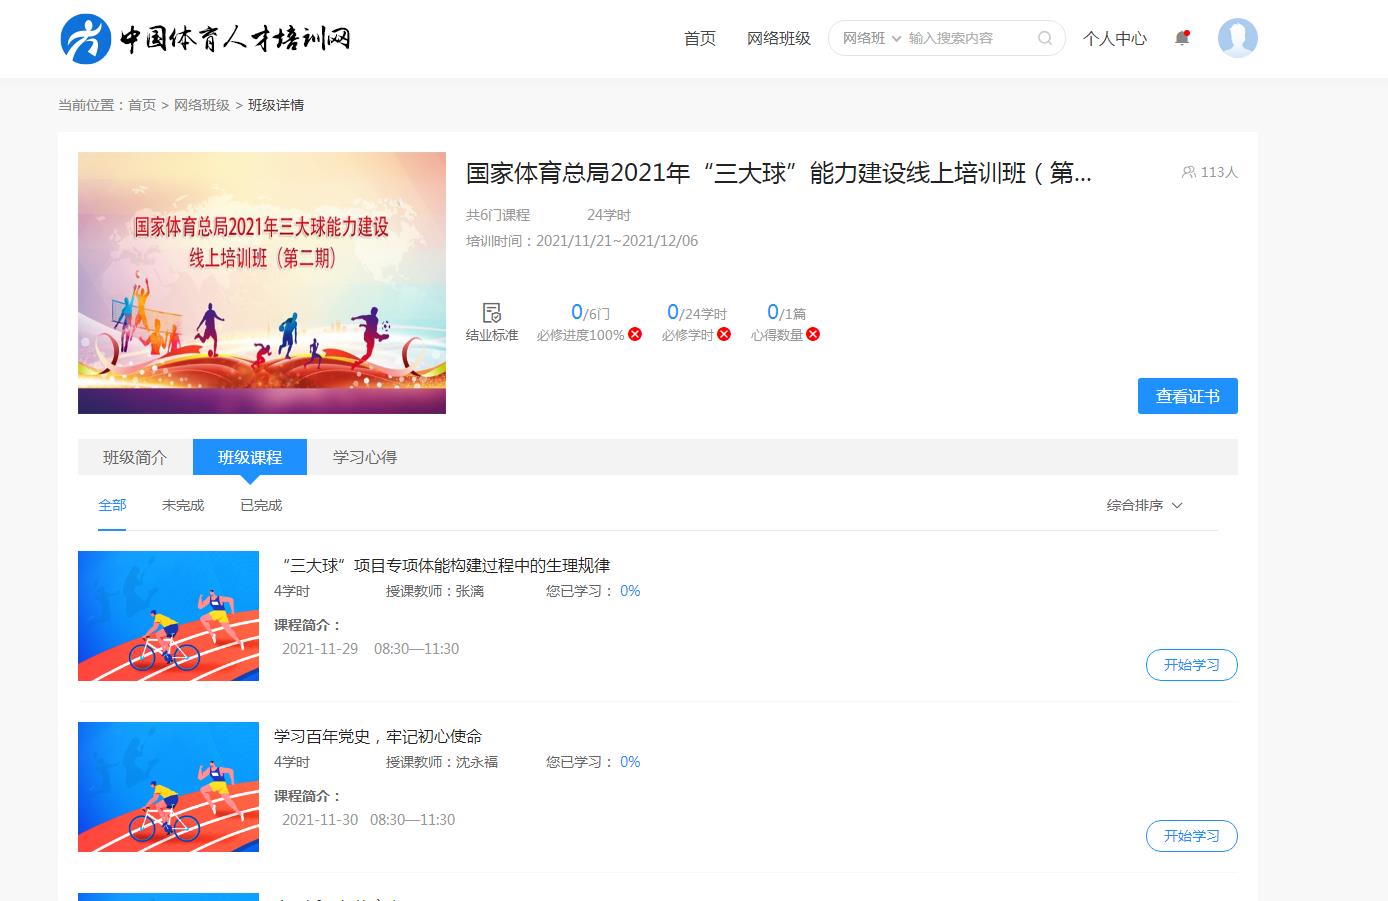The height and width of the screenshot is (901, 1388).
Task: Click the completion standard certificate icon
Action: 491,313
